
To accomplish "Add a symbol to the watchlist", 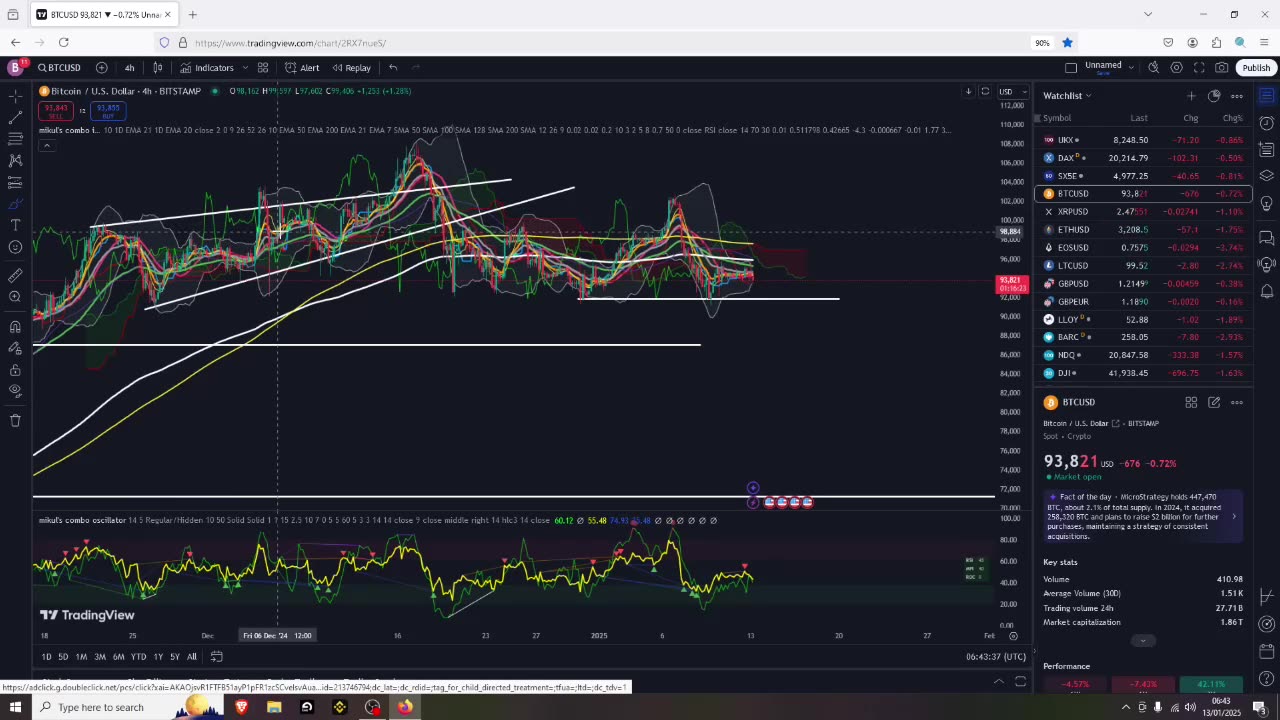I will click(1191, 96).
